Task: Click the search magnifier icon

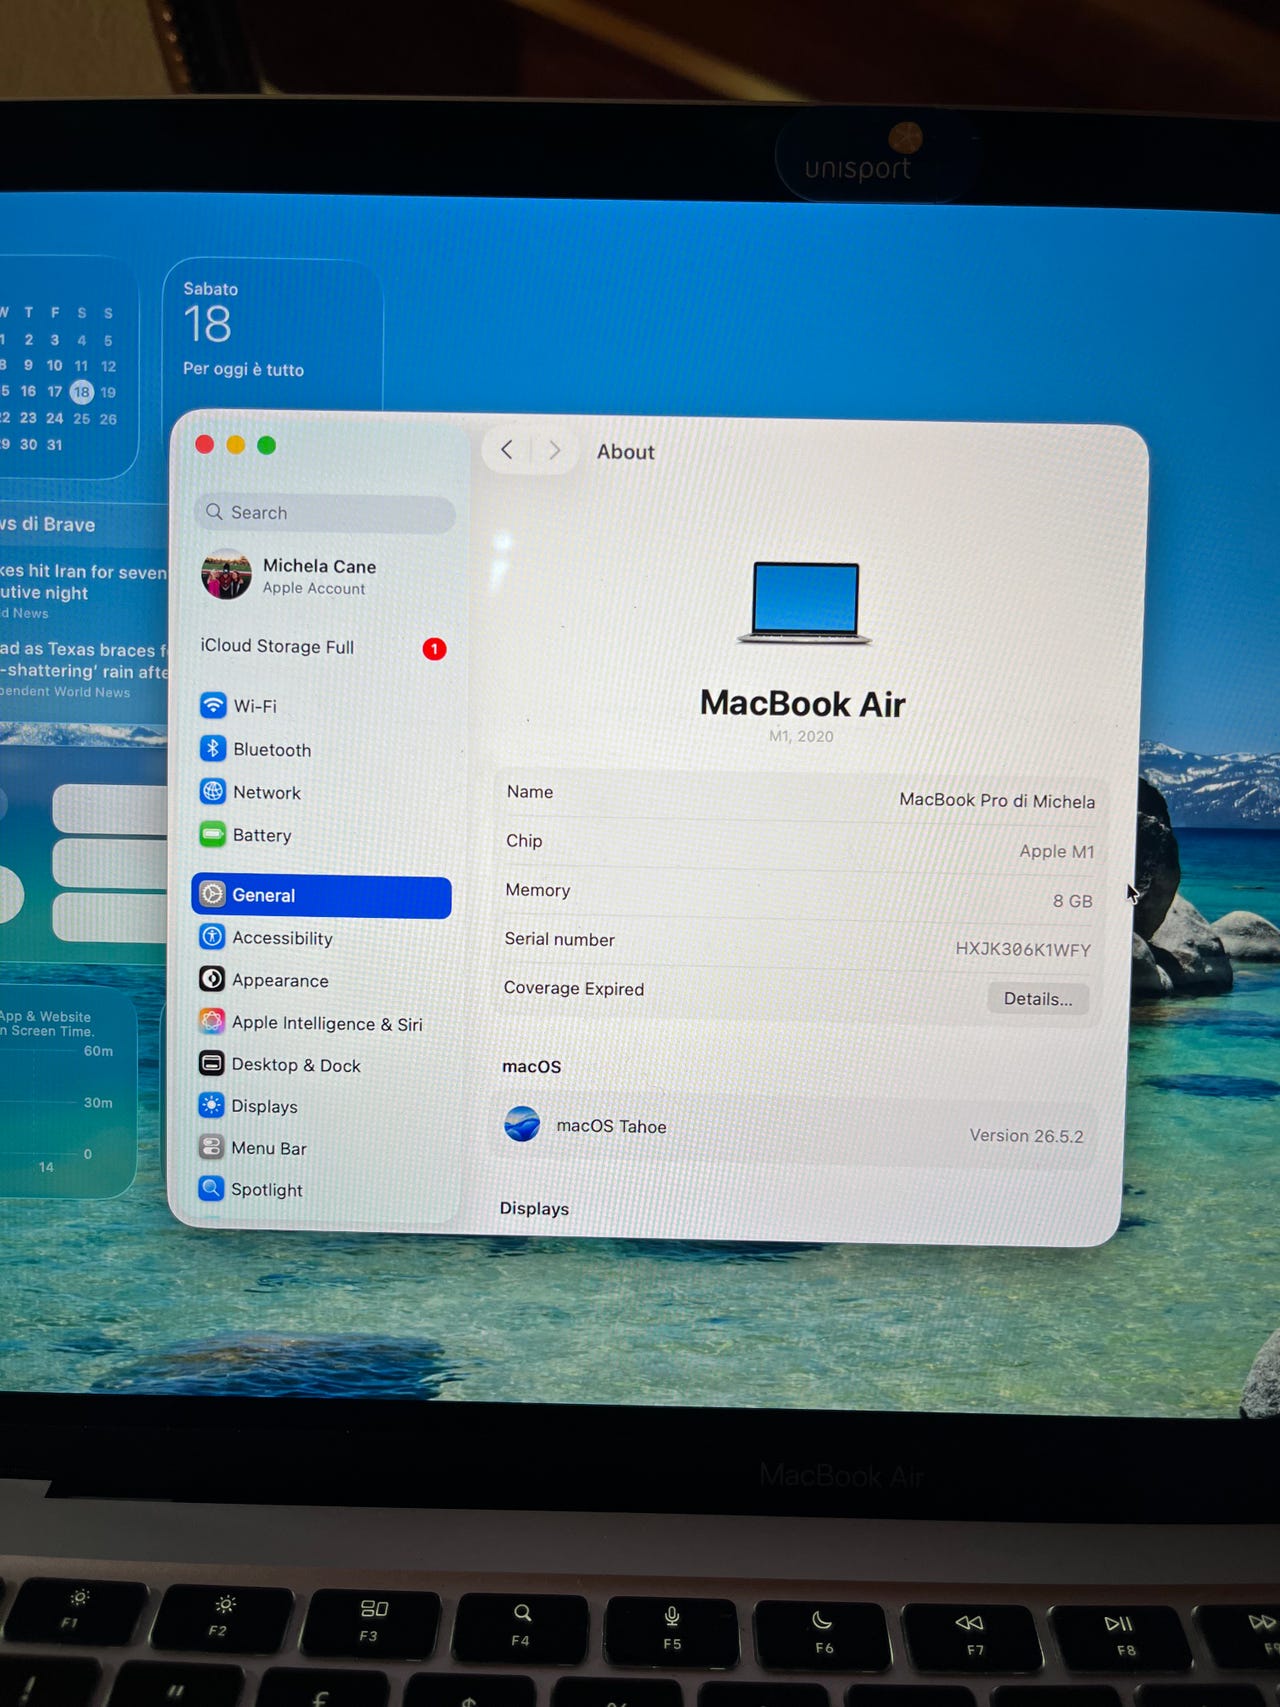Action: click(214, 512)
